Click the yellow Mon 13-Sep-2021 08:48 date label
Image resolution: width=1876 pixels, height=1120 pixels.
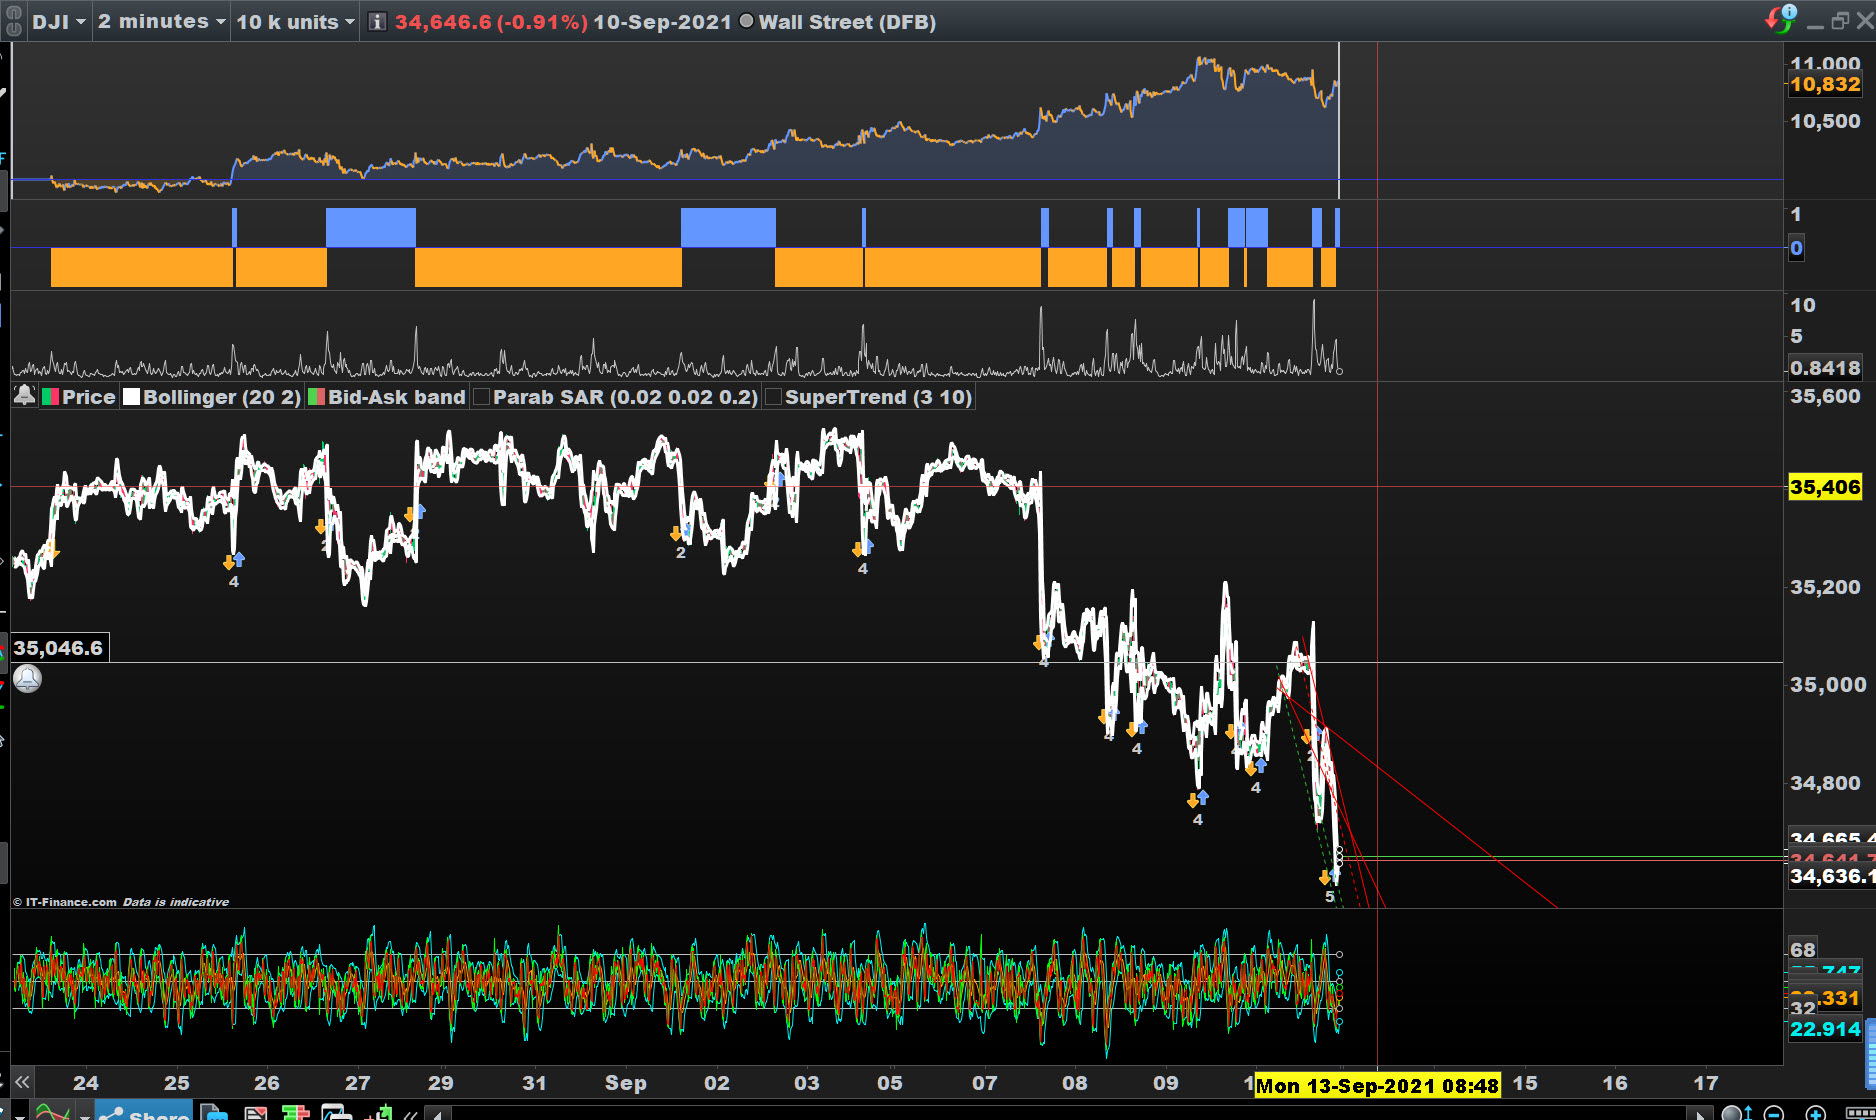[x=1378, y=1085]
